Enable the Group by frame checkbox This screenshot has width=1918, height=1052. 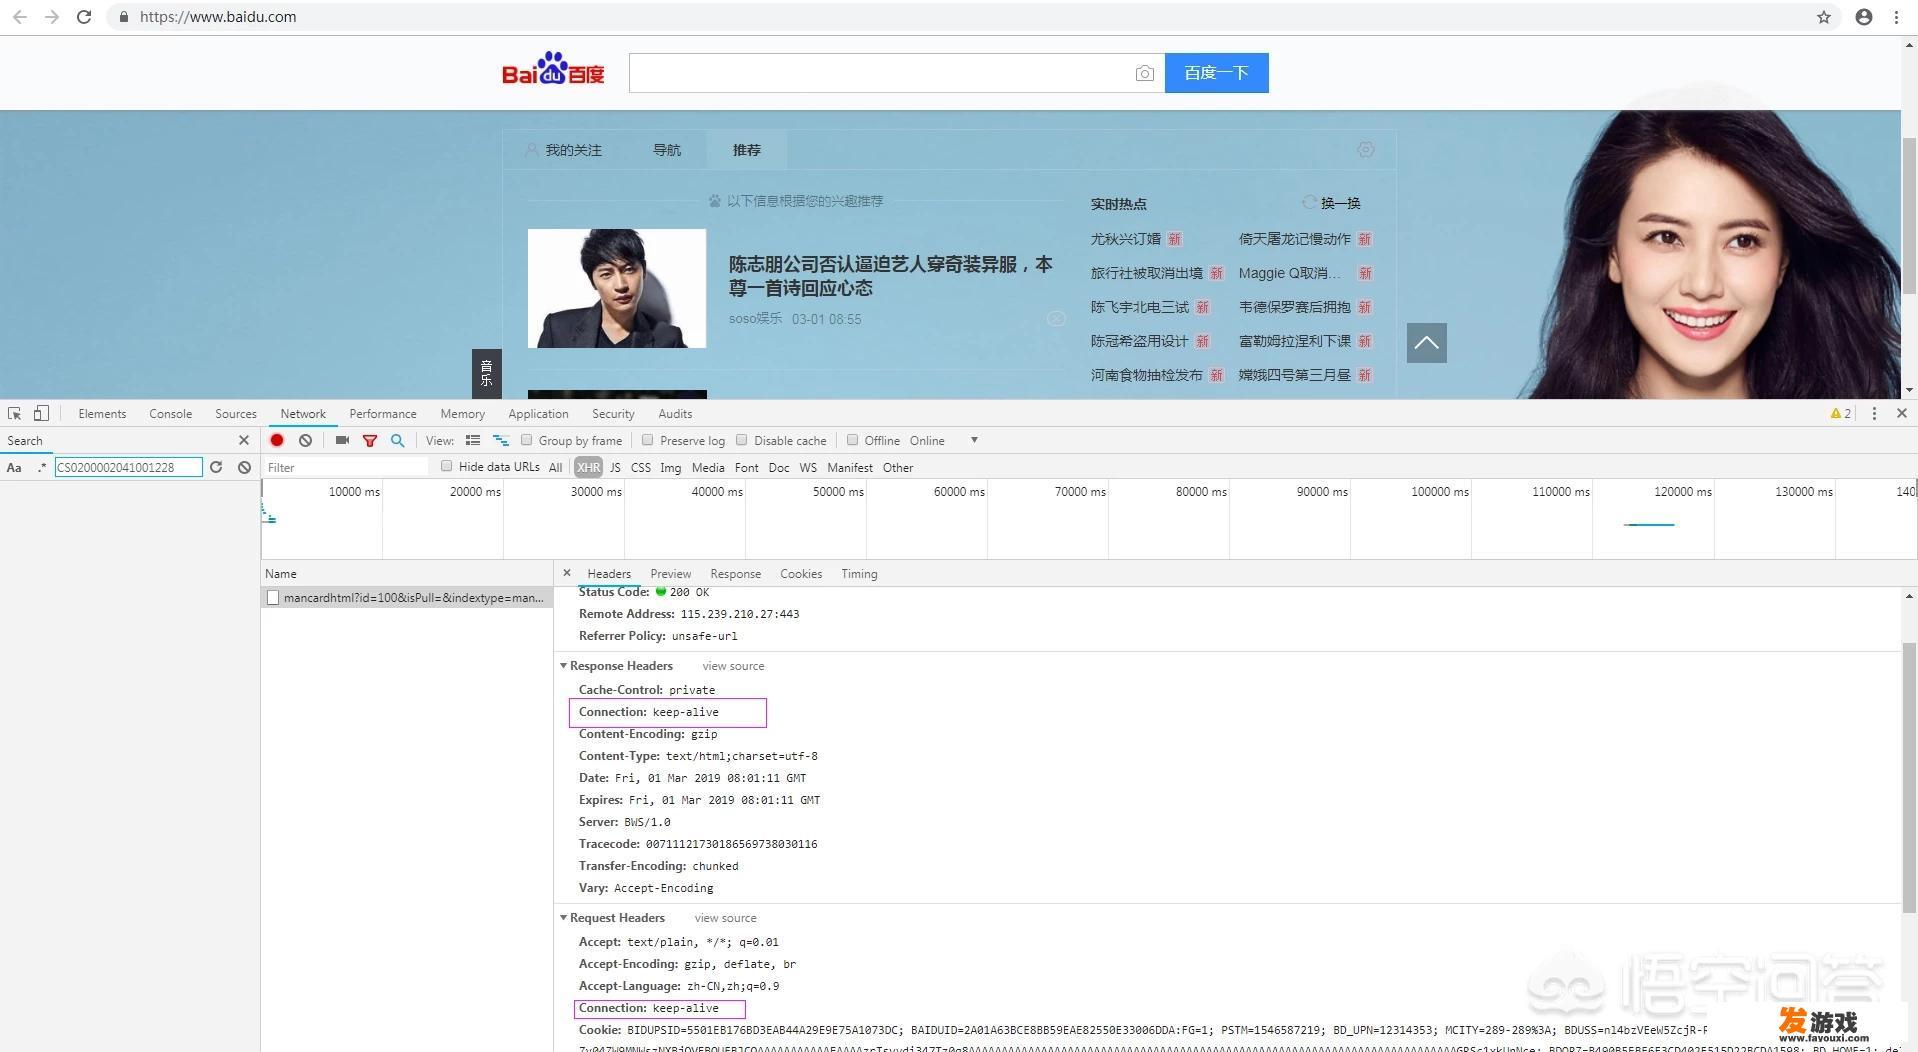click(527, 440)
